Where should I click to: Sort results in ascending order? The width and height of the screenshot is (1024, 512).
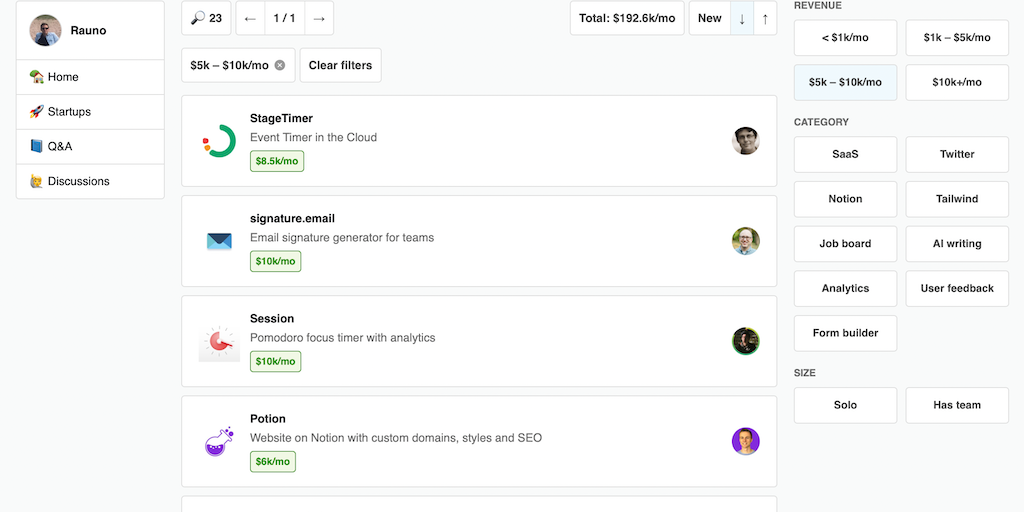tap(765, 18)
